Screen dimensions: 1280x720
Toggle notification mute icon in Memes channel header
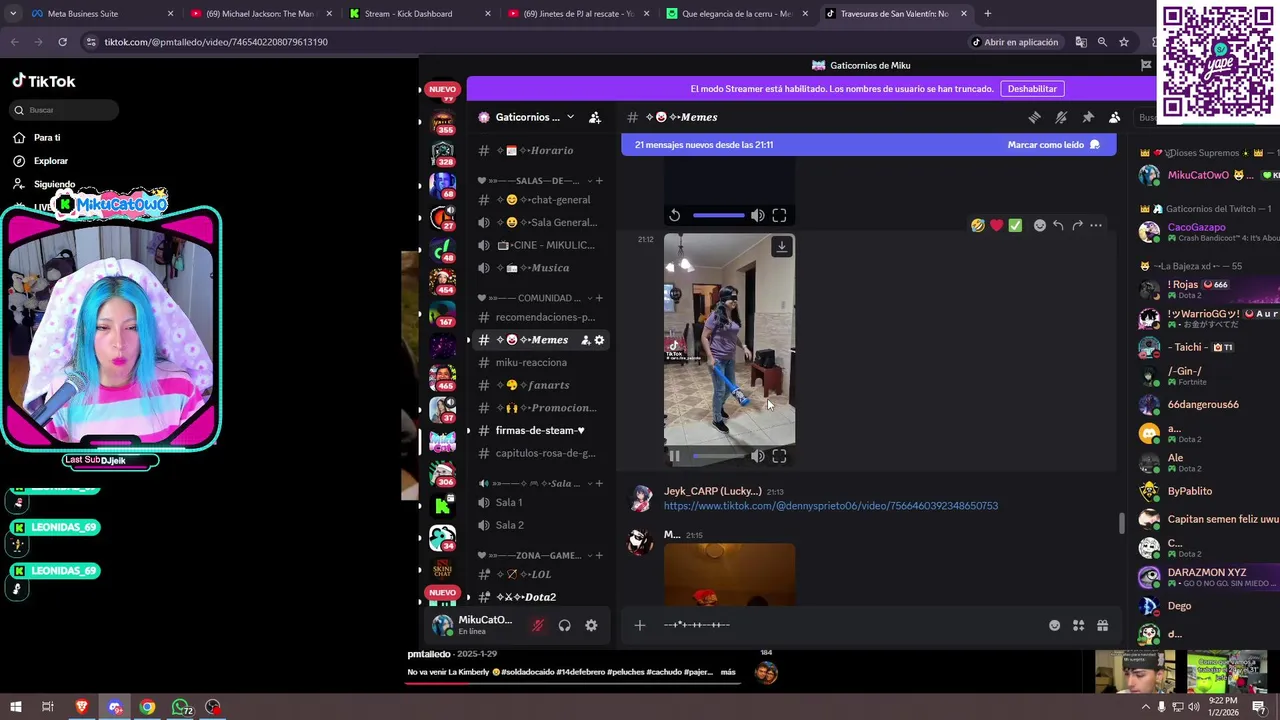1061,117
